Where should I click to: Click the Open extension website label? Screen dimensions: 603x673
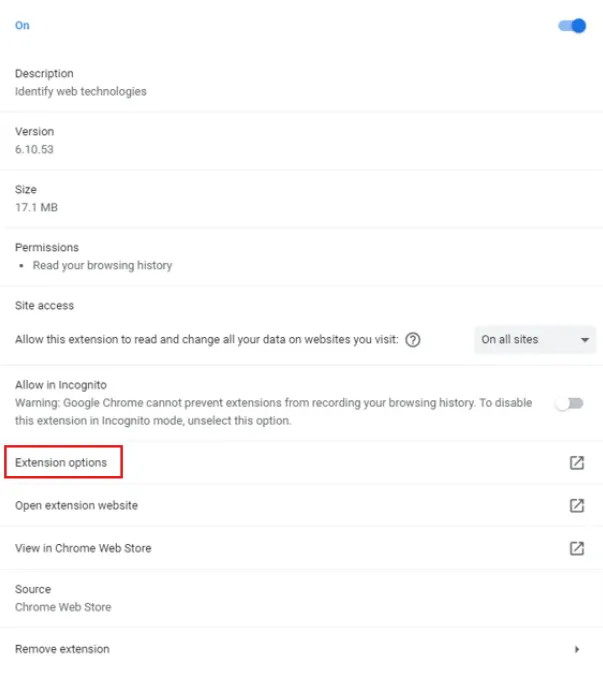76,506
